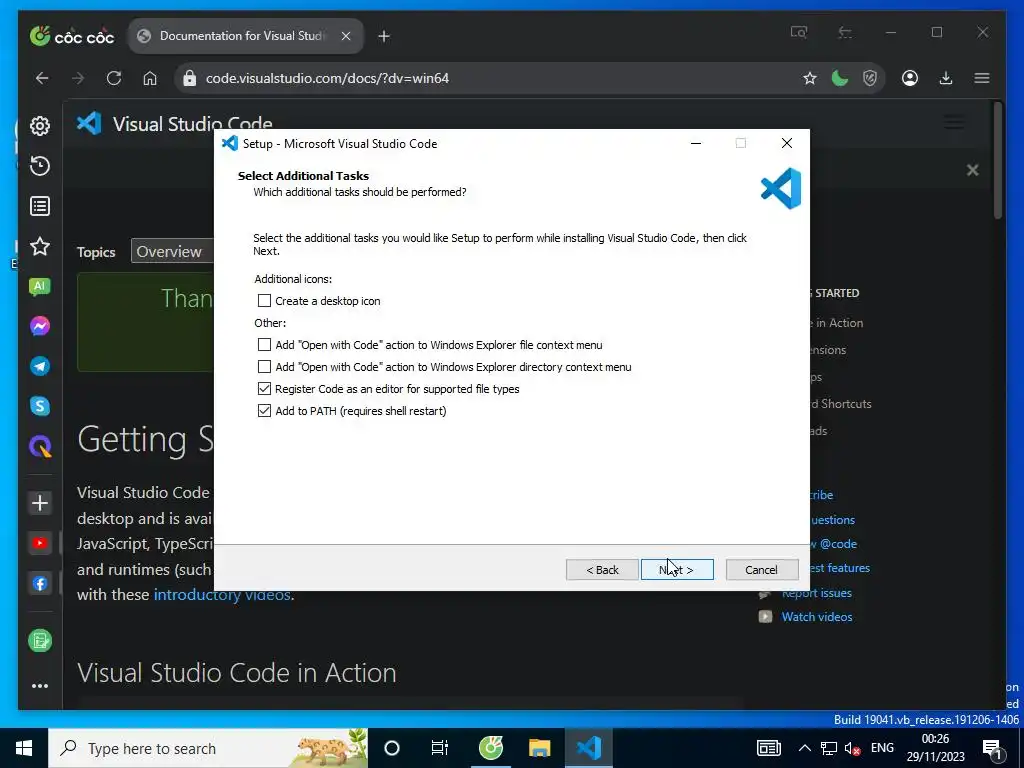
Task: Open Messenger from the browser sidebar
Action: coord(40,326)
